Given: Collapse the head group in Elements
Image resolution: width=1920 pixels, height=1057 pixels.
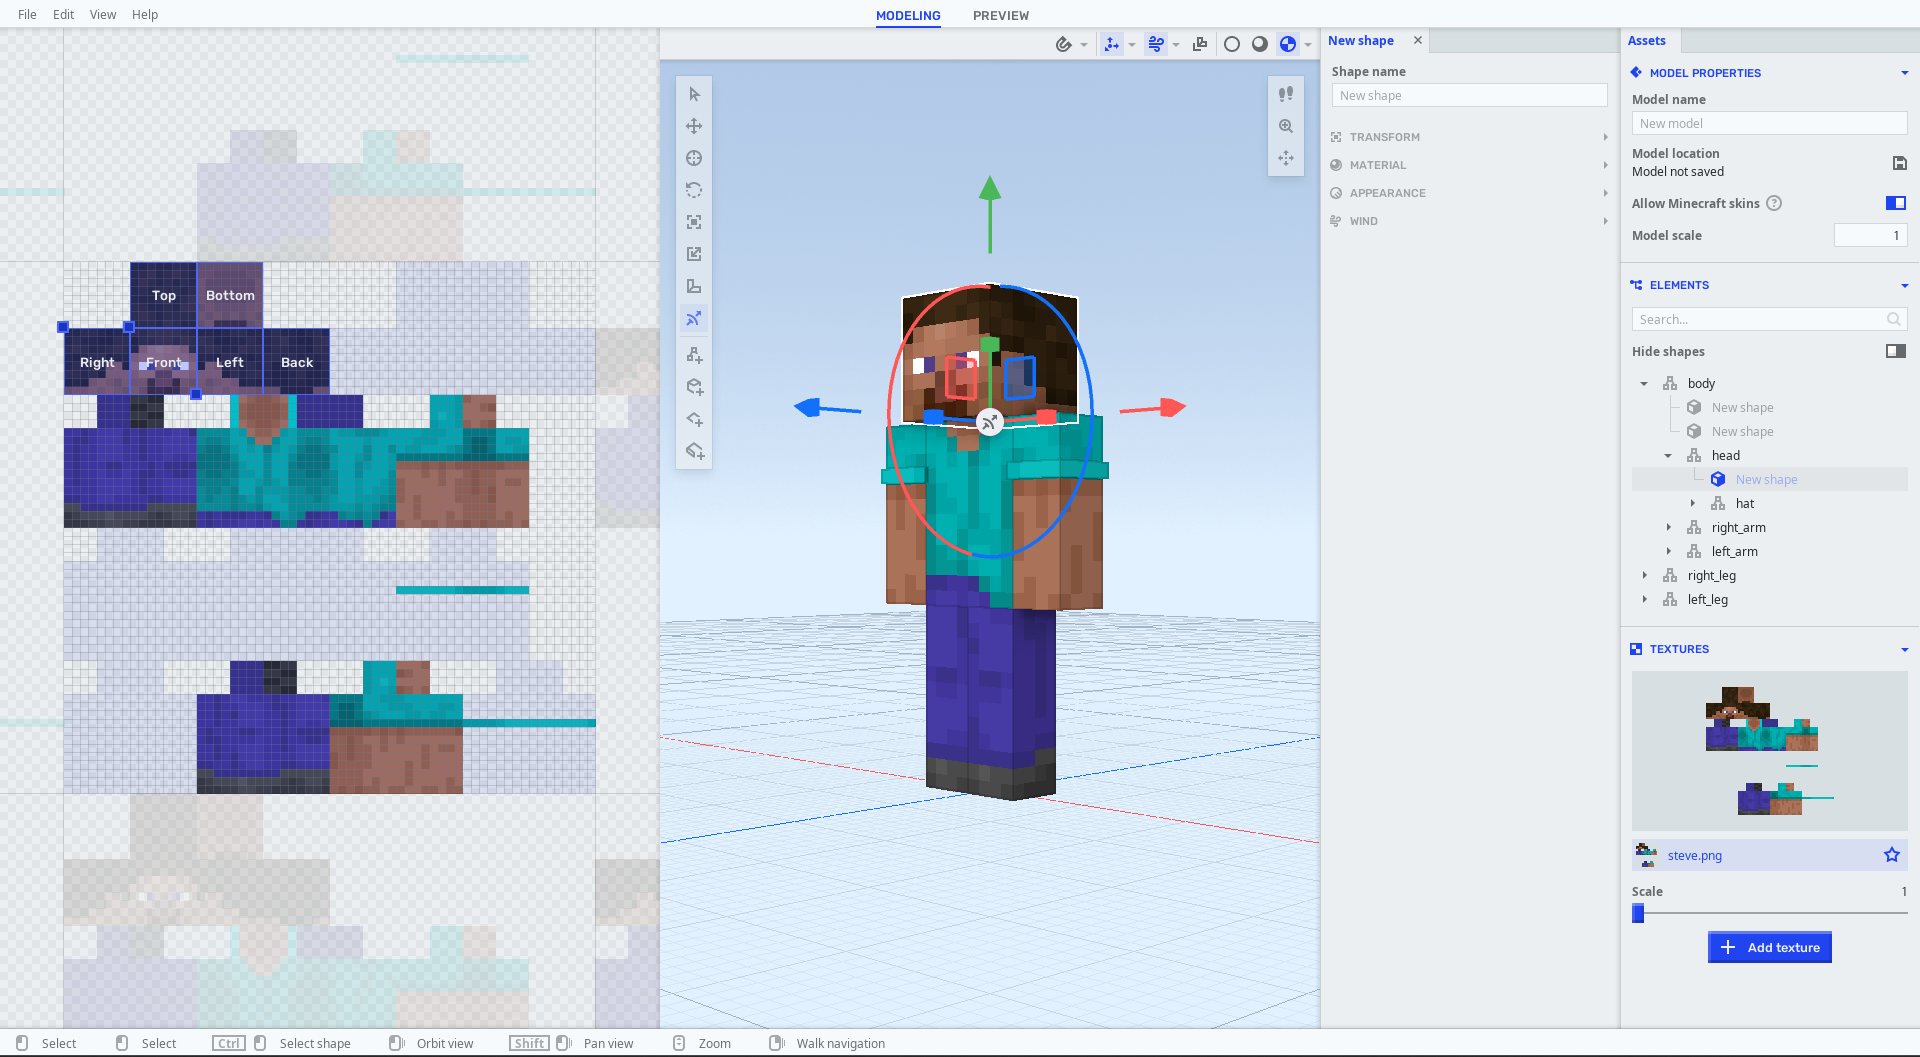Looking at the screenshot, I should 1668,455.
